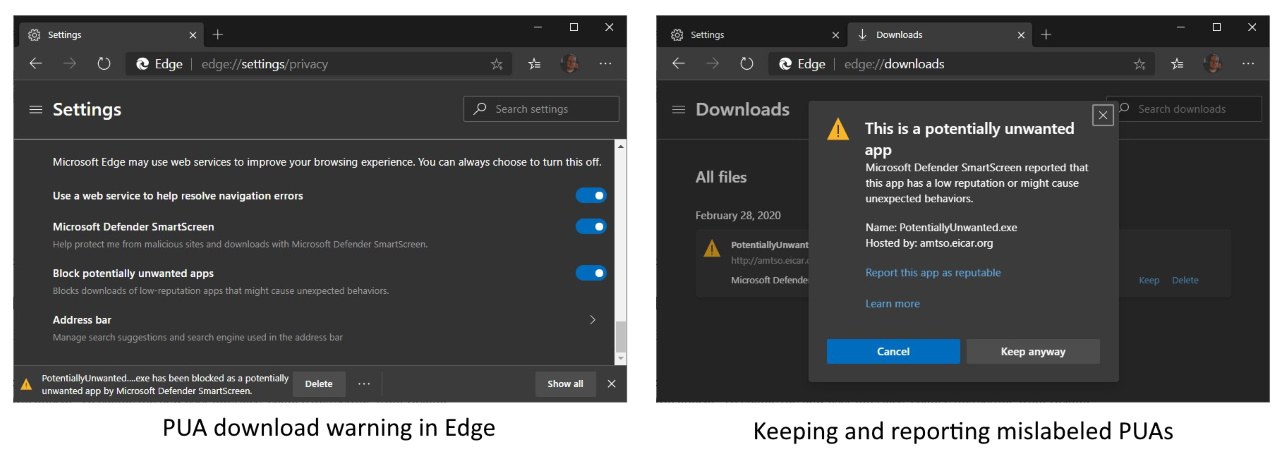Click the Search downloads field
1280x452 pixels.
pyautogui.click(x=1184, y=109)
